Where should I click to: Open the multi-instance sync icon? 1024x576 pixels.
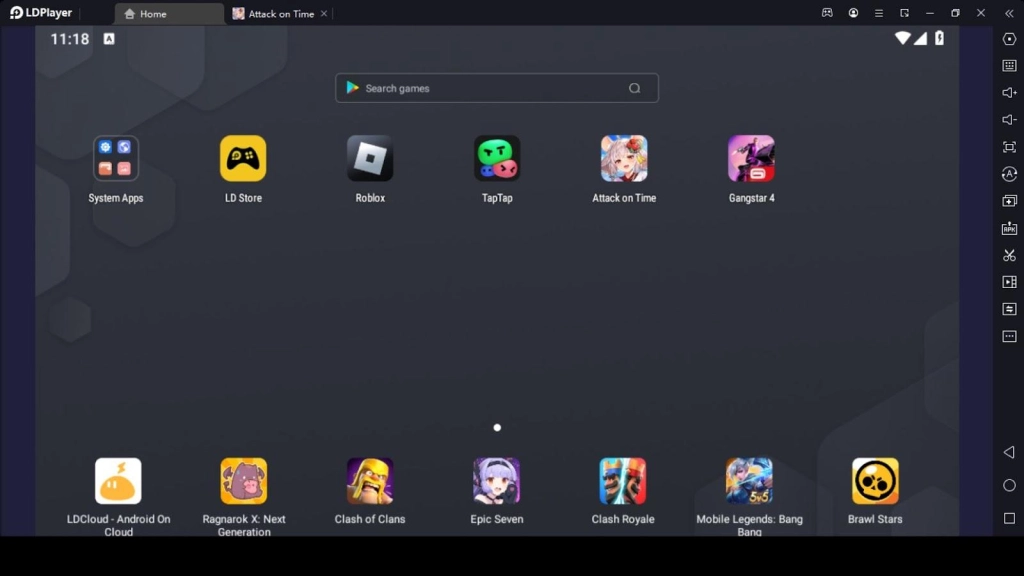[1009, 201]
